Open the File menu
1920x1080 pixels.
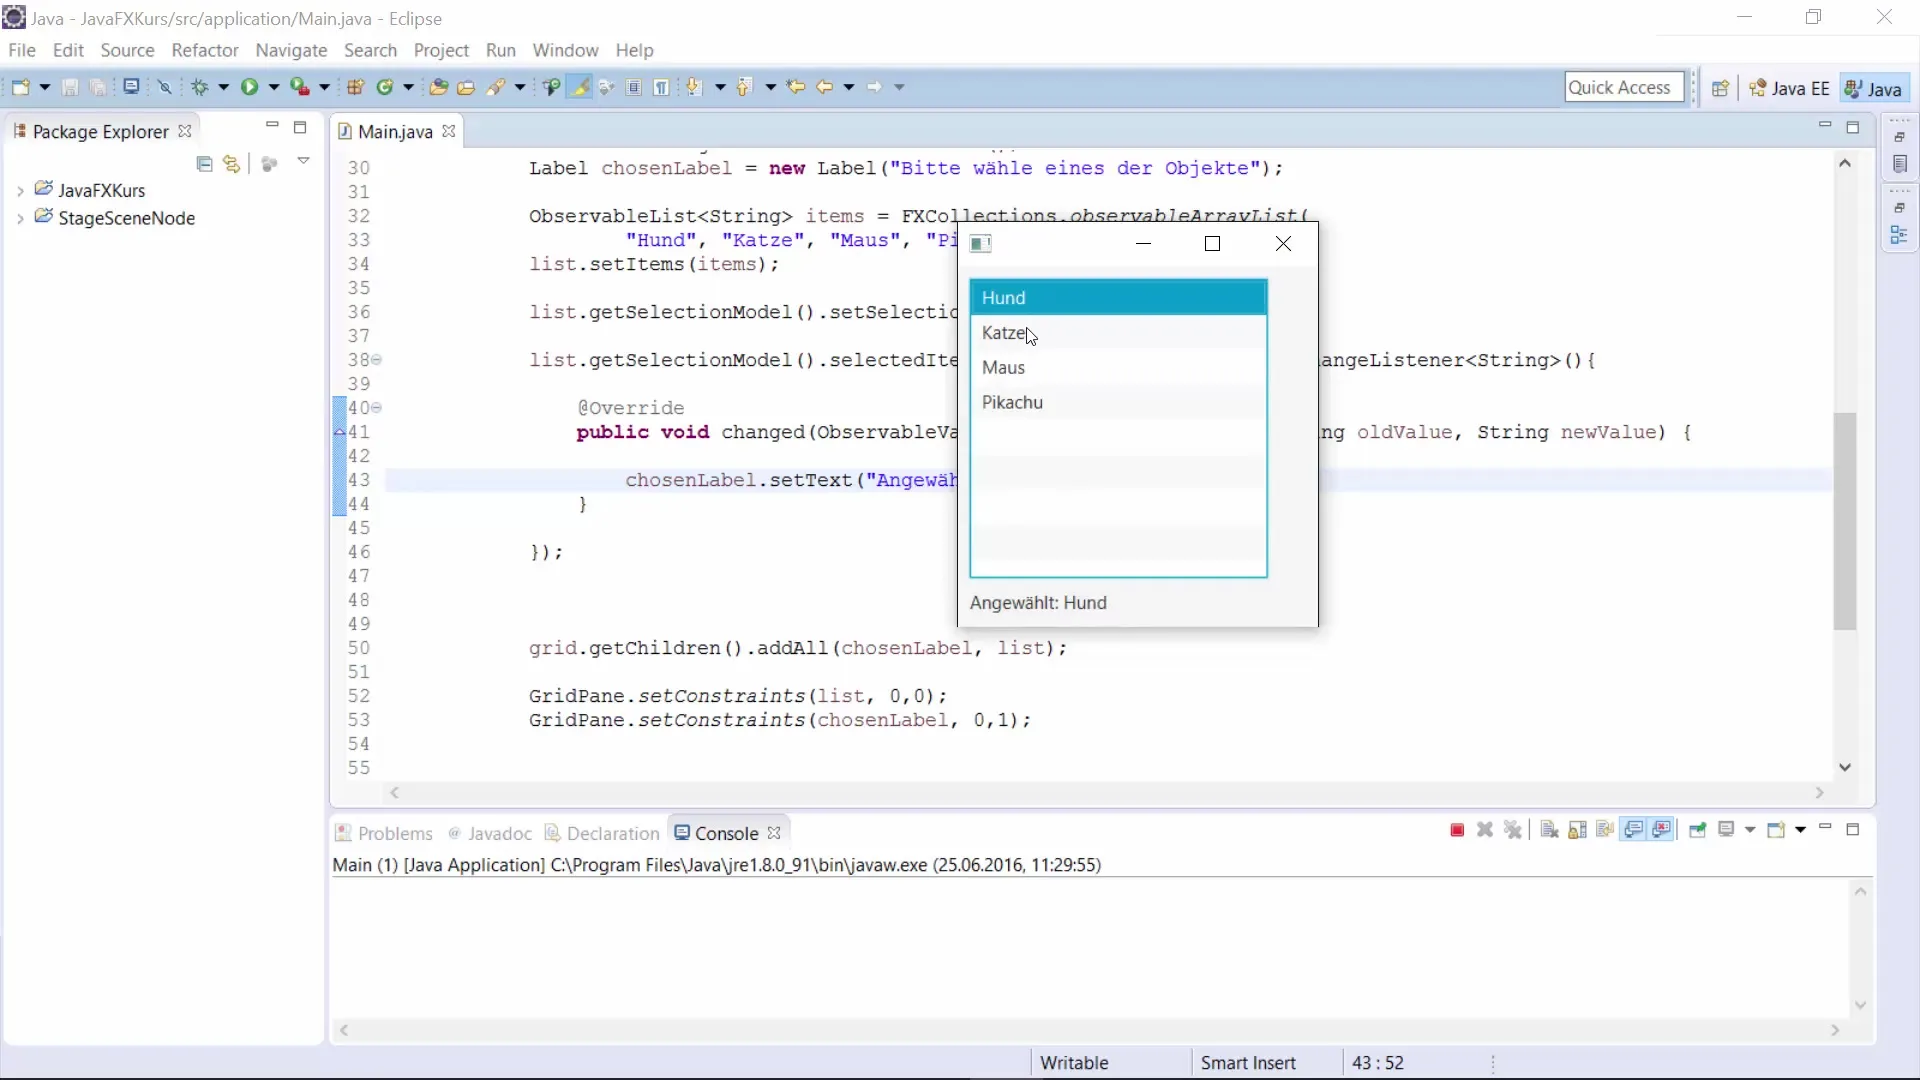point(21,50)
